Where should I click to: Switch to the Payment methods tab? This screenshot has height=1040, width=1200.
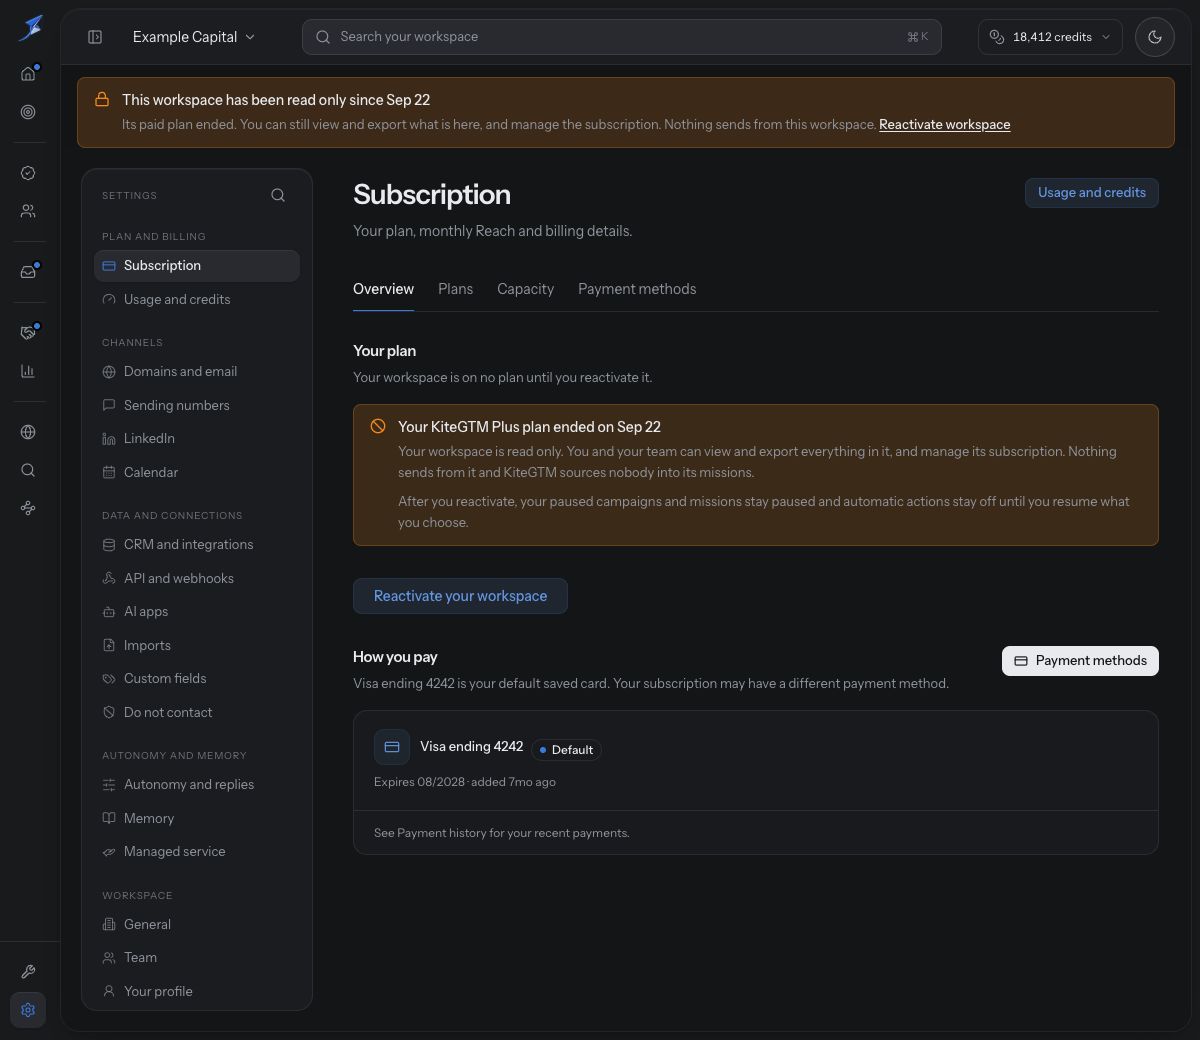point(637,289)
